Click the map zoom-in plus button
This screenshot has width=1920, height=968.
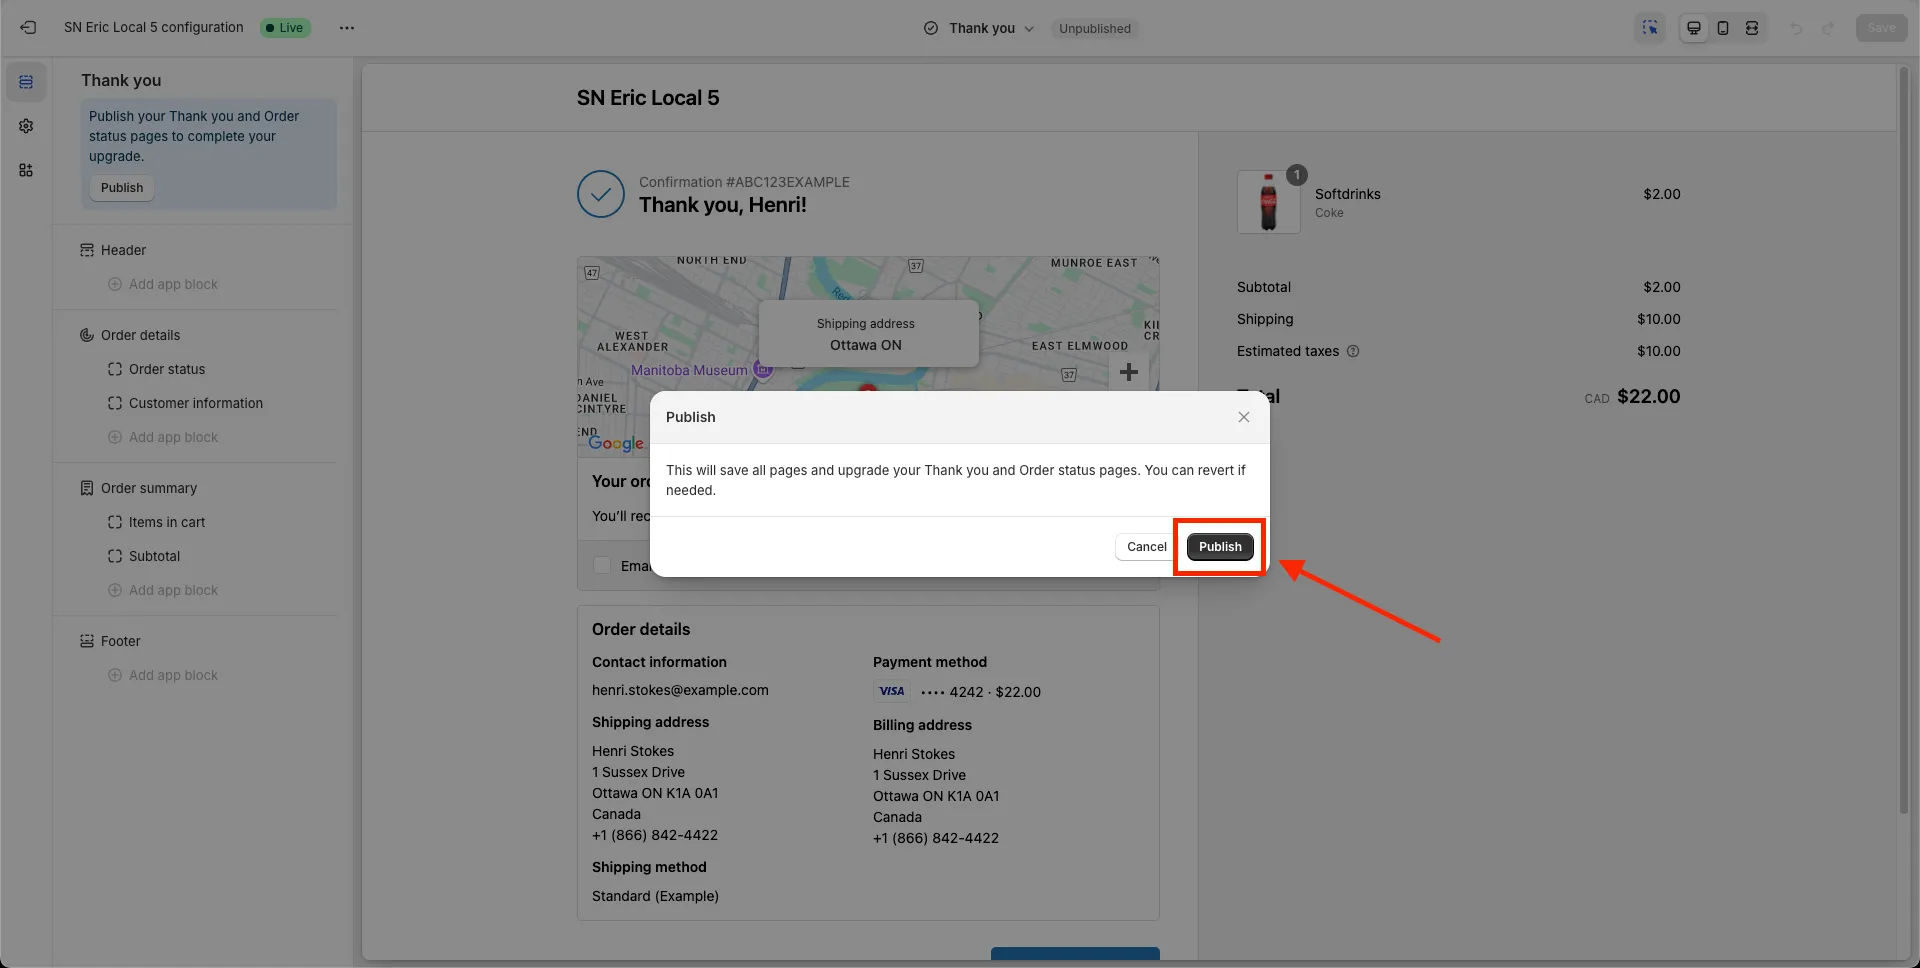click(x=1129, y=372)
